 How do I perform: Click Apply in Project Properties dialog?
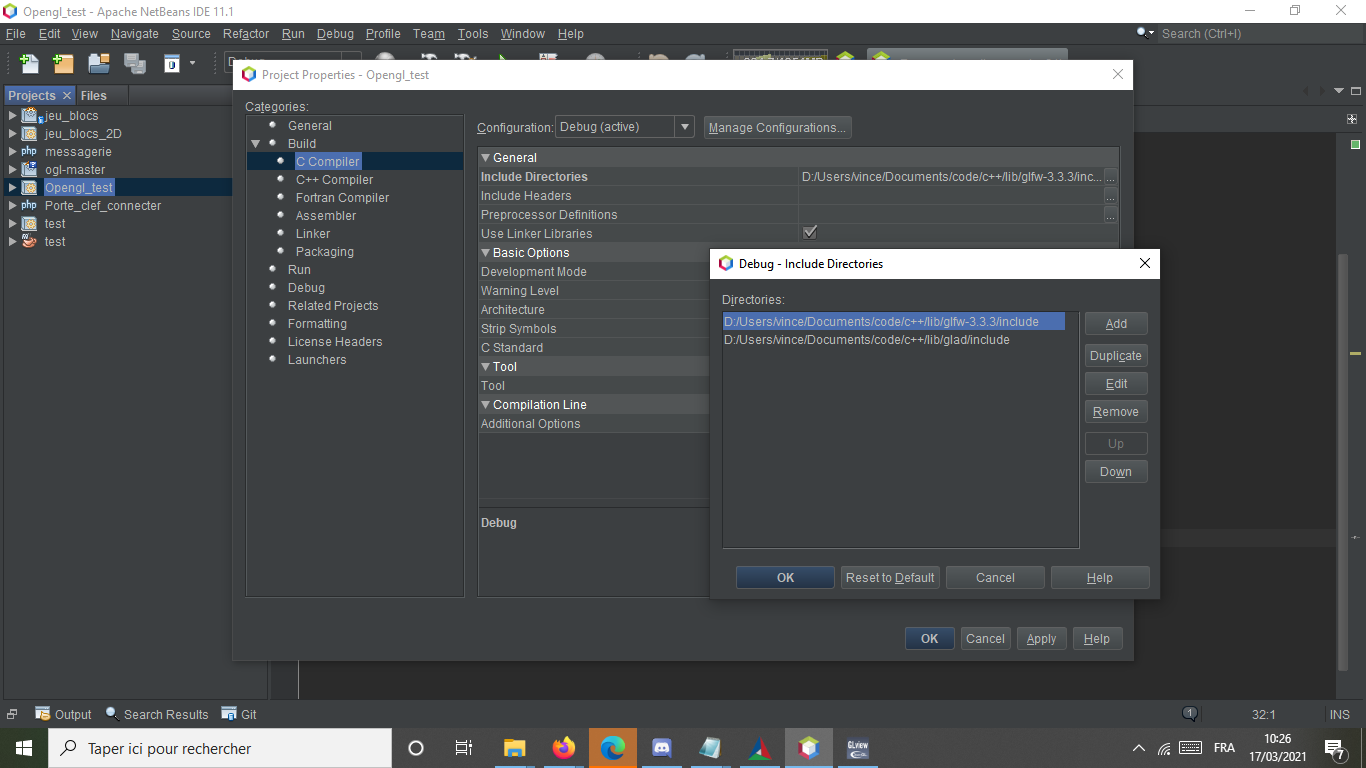point(1041,639)
